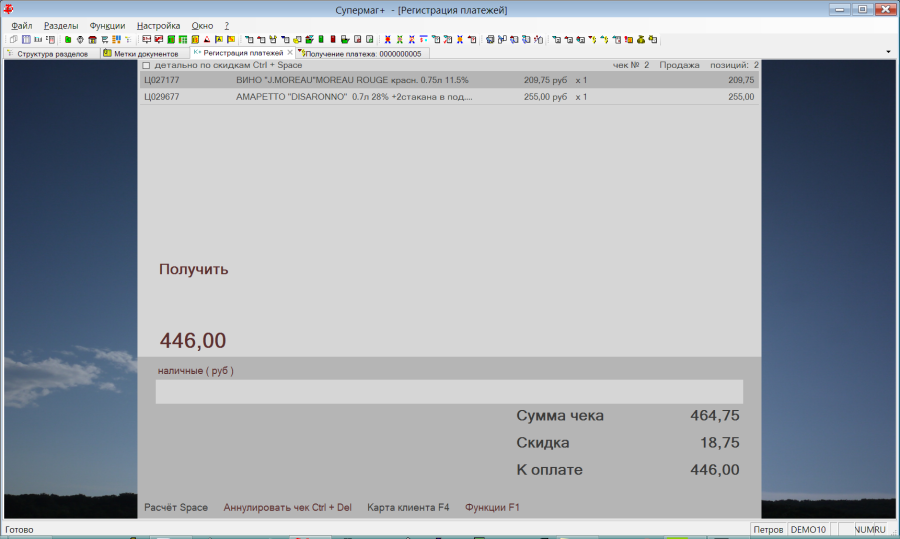This screenshot has height=539, width=900.
Task: Click the money bag toolbar icon
Action: tap(641, 40)
